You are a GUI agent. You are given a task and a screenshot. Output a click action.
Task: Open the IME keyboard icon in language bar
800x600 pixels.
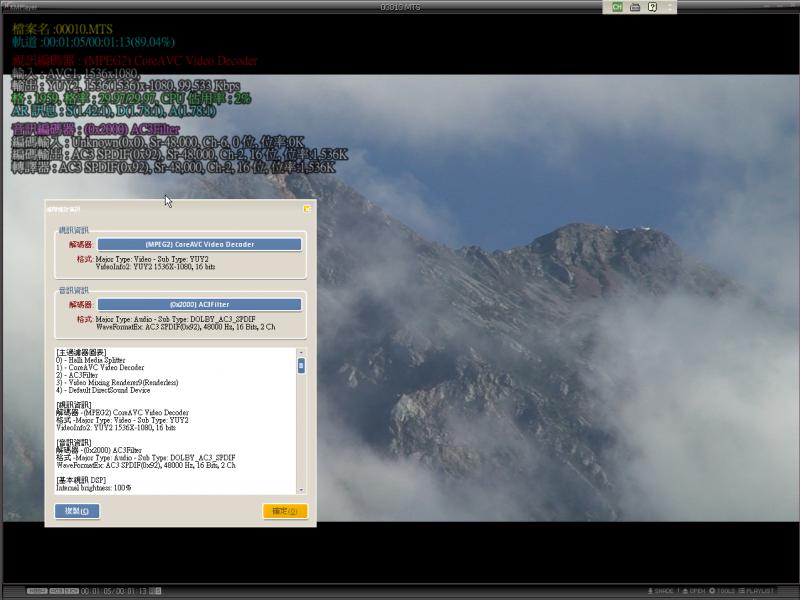635,7
